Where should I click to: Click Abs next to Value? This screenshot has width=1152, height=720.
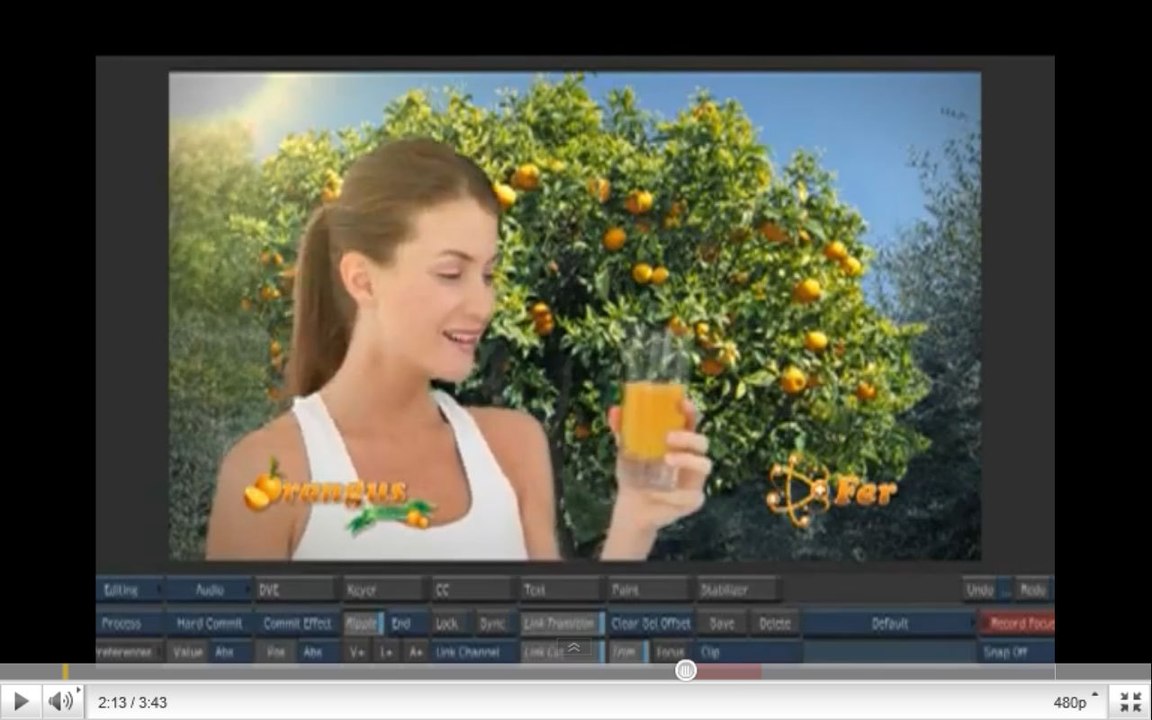coord(230,652)
